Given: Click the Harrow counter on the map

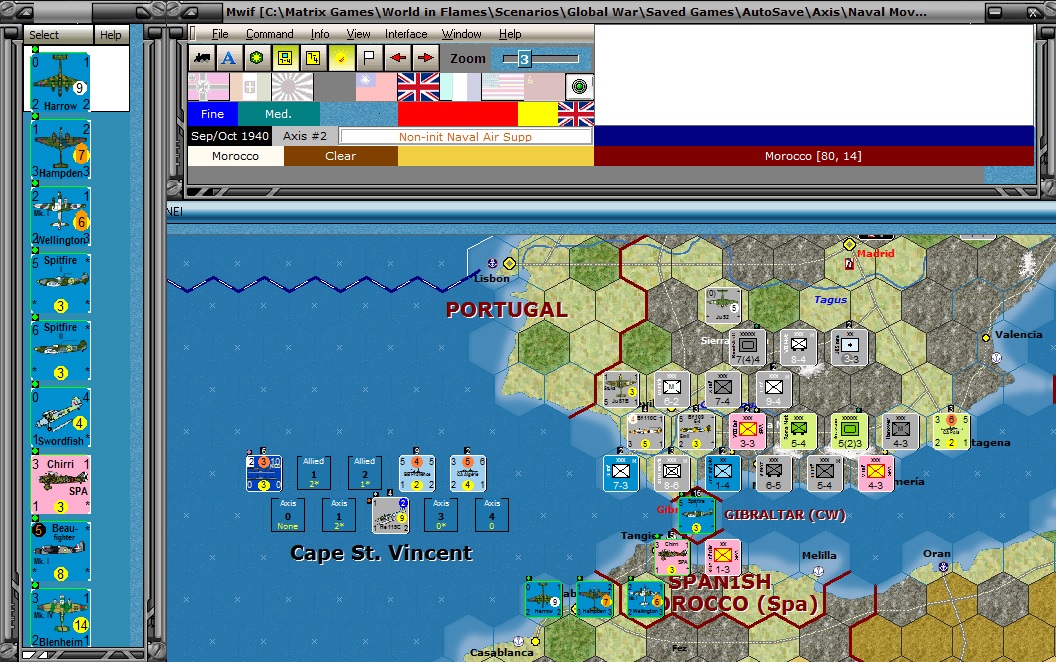Looking at the screenshot, I should (x=543, y=599).
